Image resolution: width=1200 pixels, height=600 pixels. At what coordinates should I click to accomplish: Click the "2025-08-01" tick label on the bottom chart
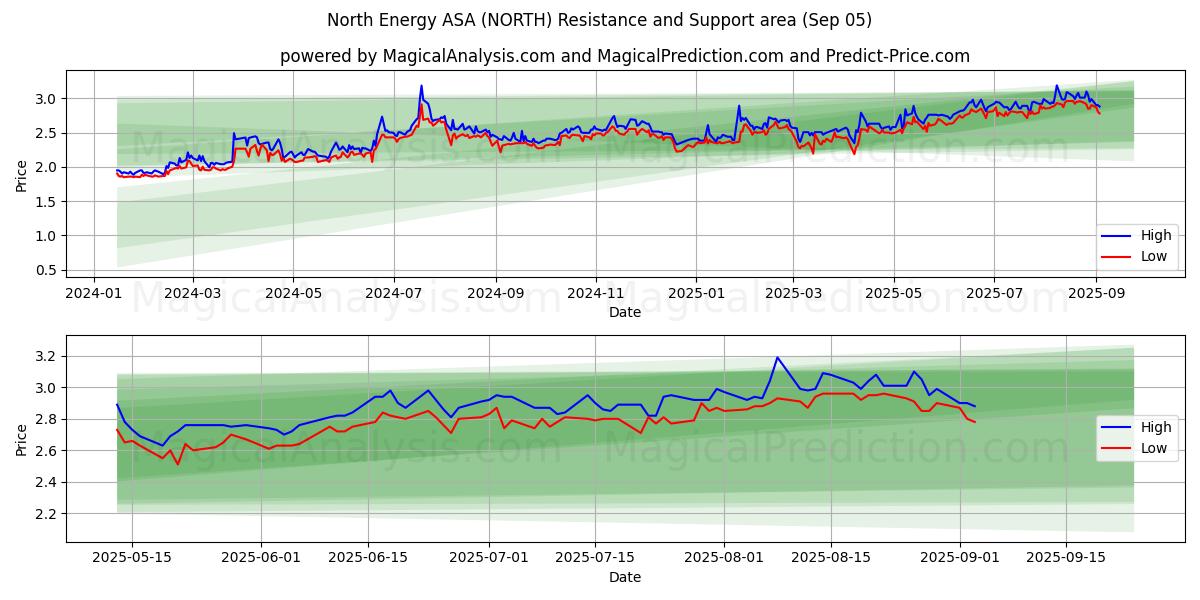tap(726, 557)
